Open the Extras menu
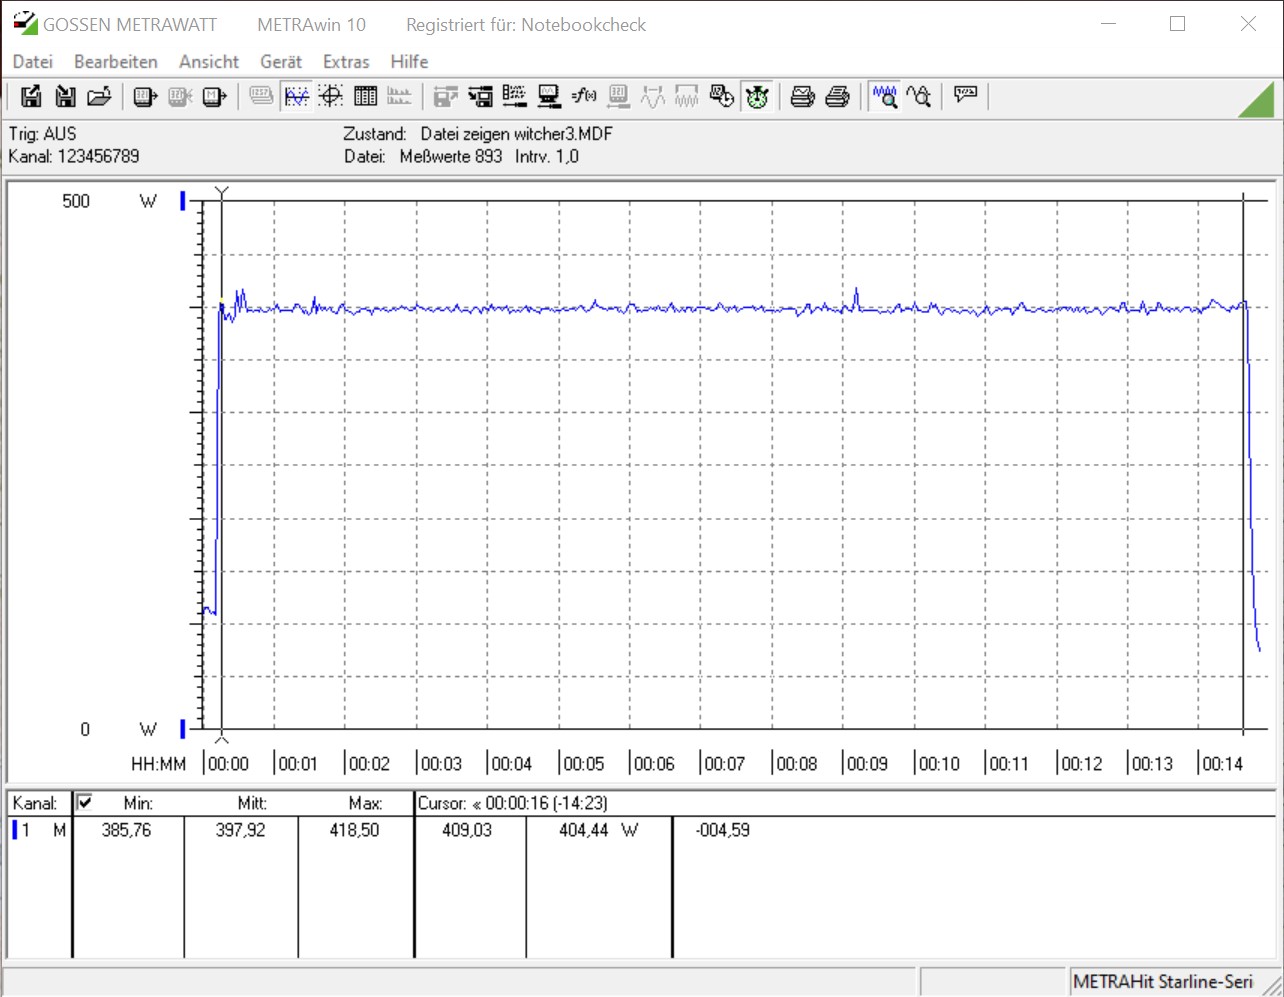This screenshot has height=997, width=1284. click(346, 62)
